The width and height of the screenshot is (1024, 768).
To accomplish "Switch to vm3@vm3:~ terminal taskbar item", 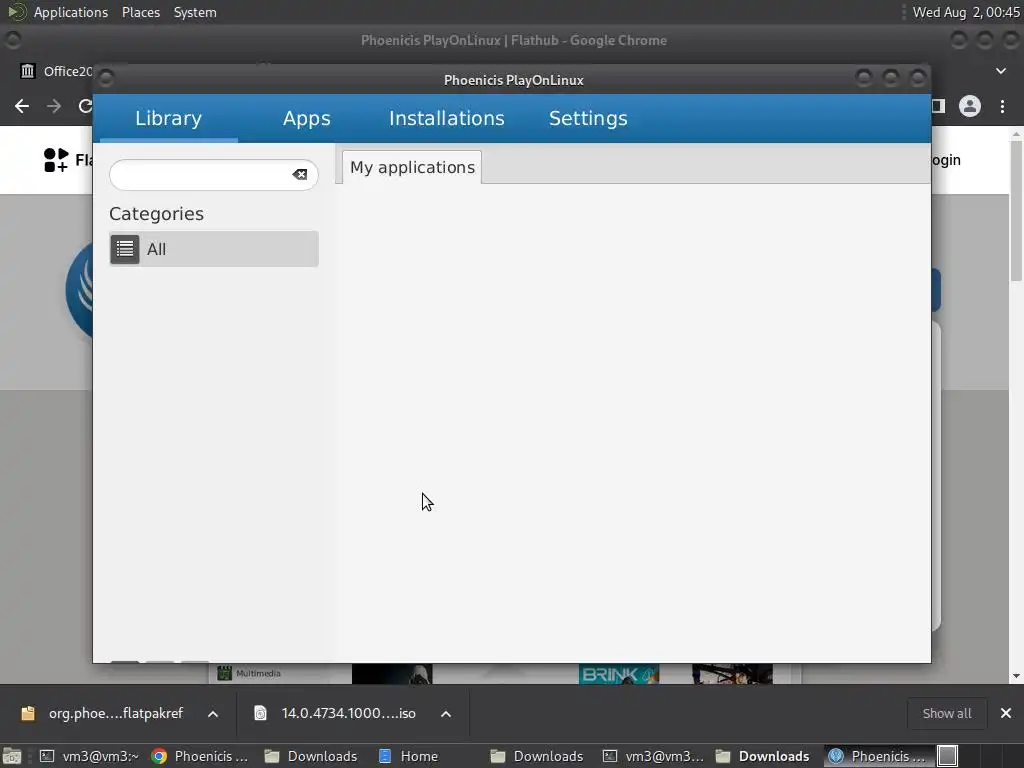I will point(89,756).
